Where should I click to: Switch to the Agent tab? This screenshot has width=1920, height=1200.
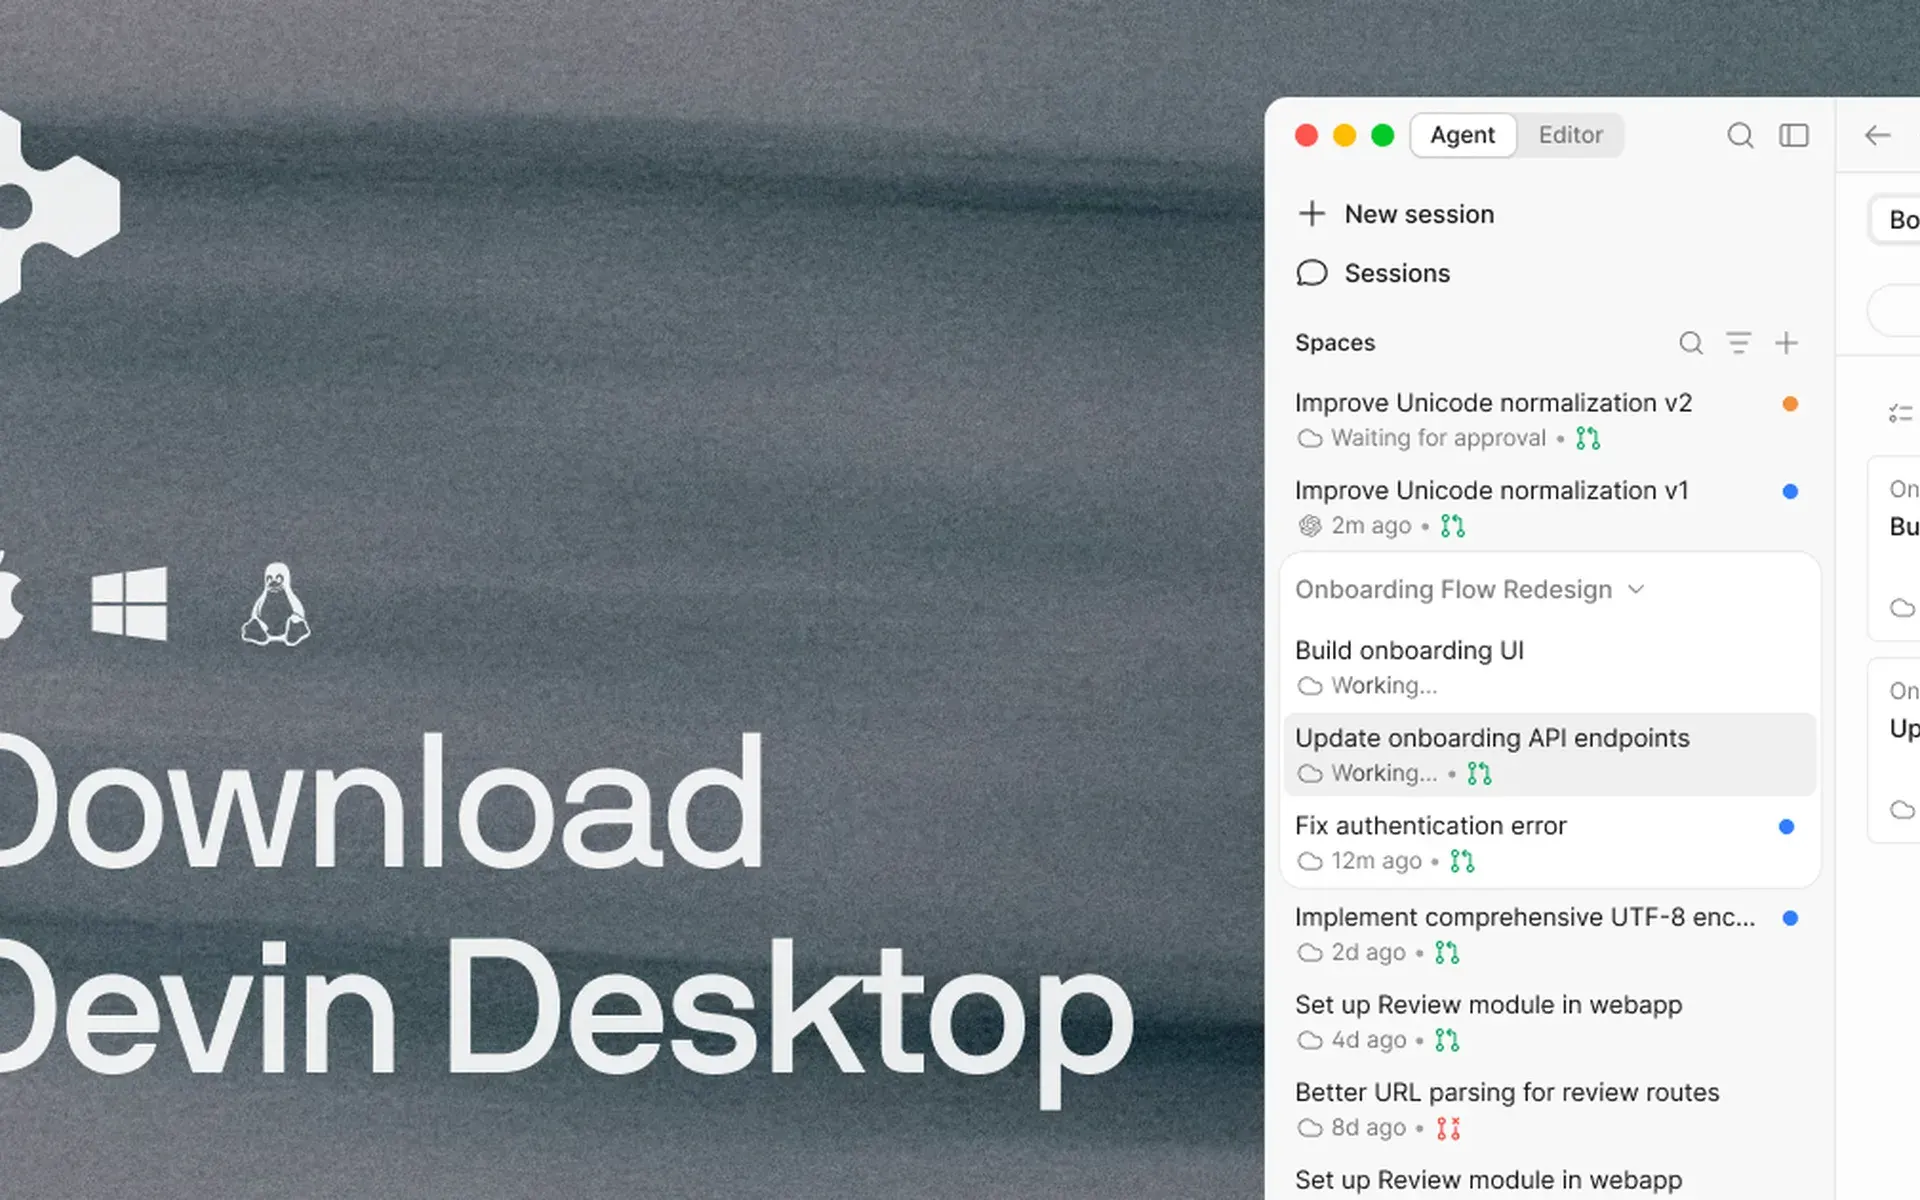coord(1462,135)
